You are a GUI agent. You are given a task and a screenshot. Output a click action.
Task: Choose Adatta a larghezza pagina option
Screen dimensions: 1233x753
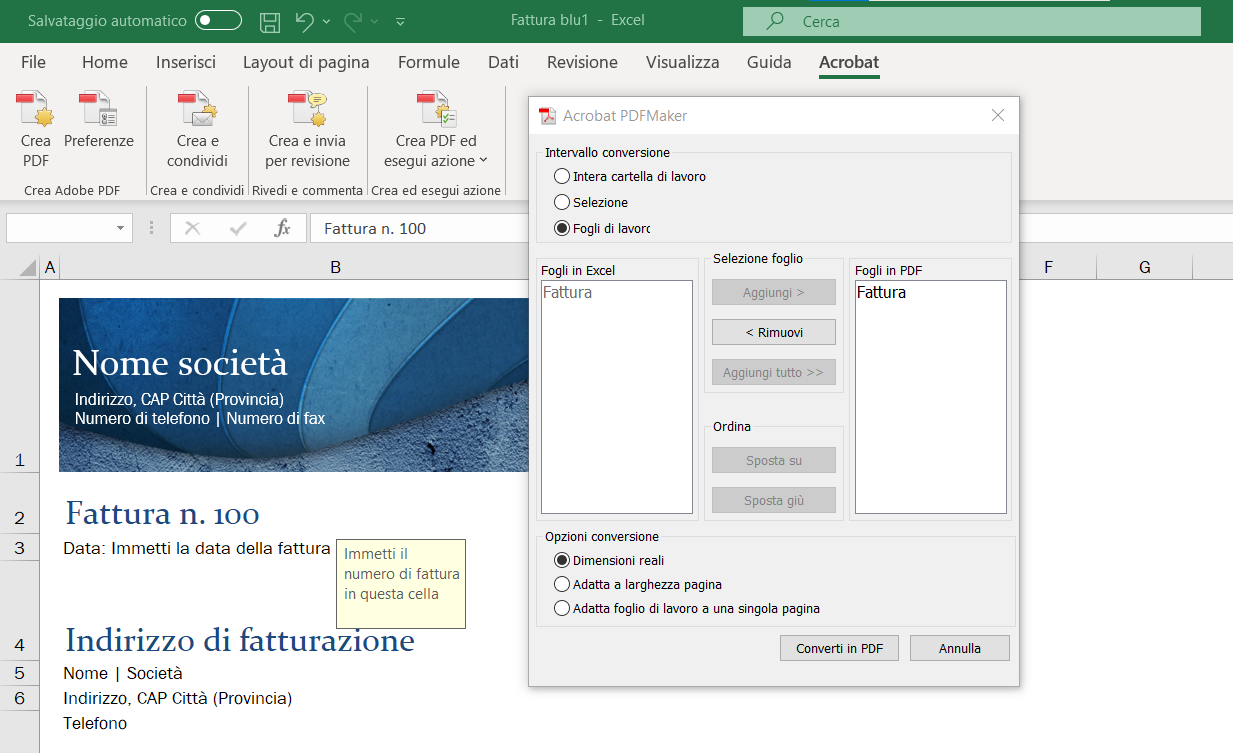[x=562, y=584]
